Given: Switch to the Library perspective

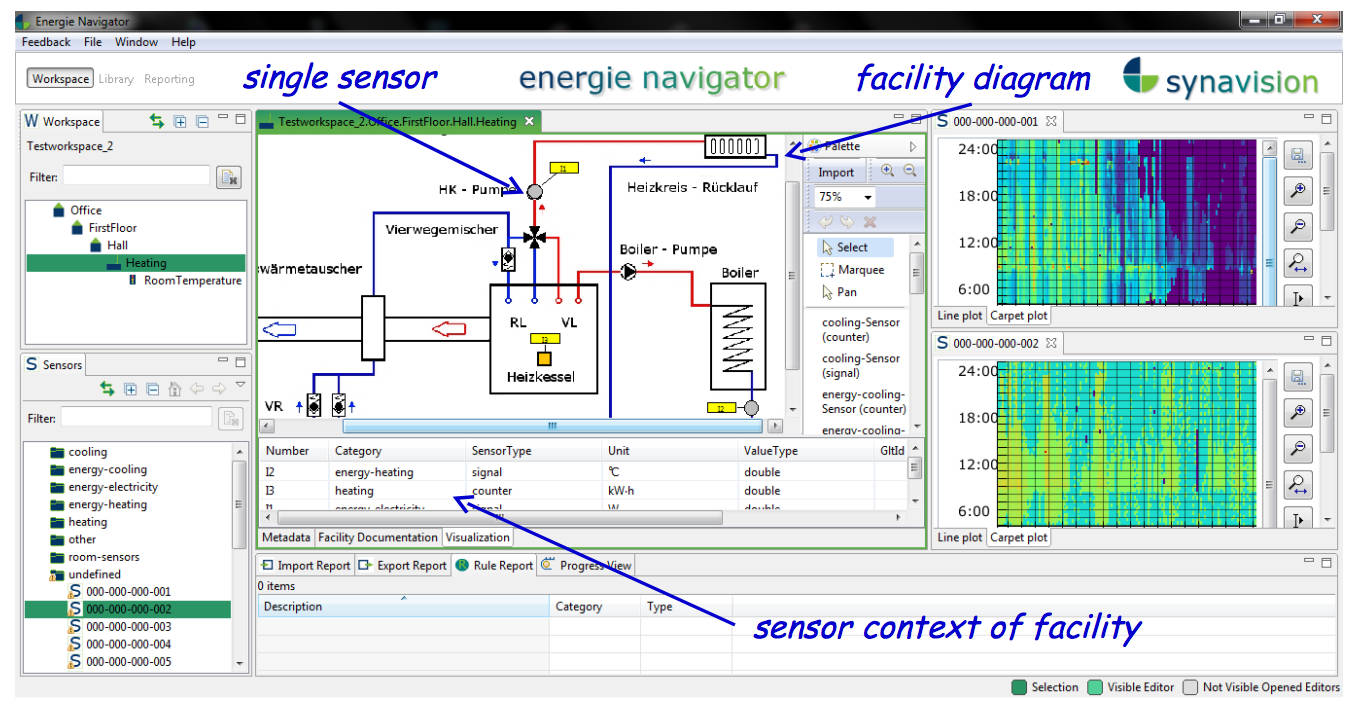Looking at the screenshot, I should [116, 79].
